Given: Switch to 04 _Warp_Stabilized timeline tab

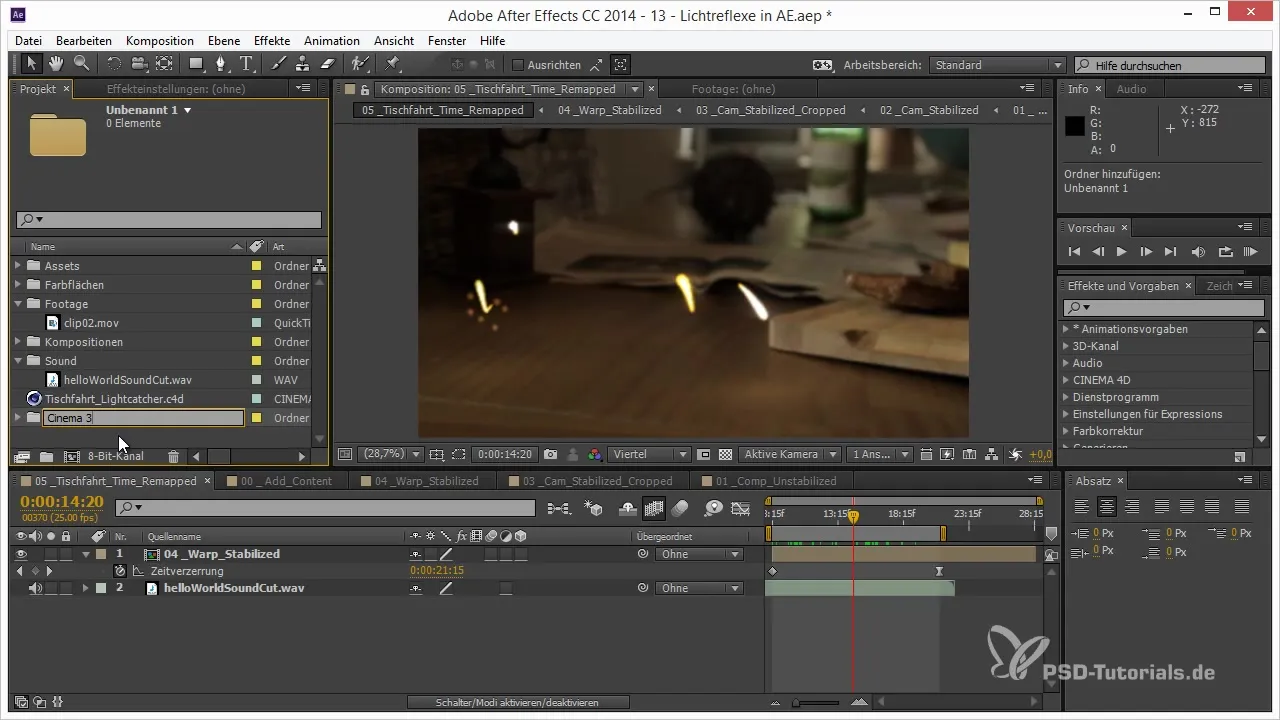Looking at the screenshot, I should (425, 481).
